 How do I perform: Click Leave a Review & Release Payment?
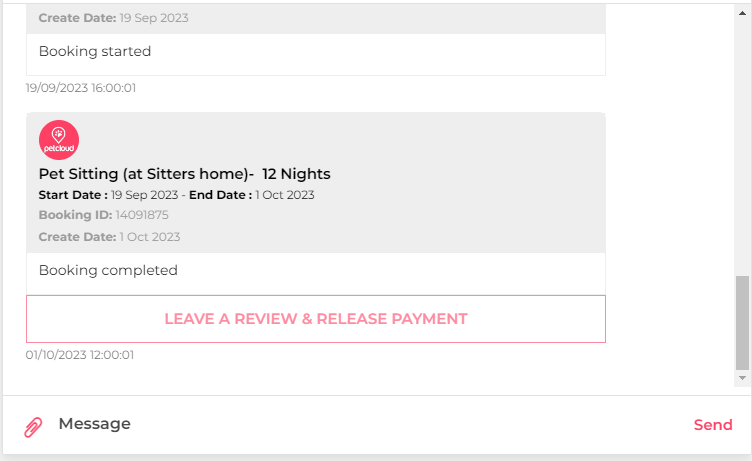[x=316, y=319]
